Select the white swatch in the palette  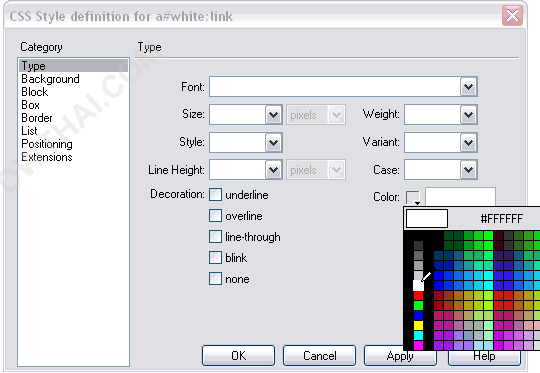coord(418,286)
